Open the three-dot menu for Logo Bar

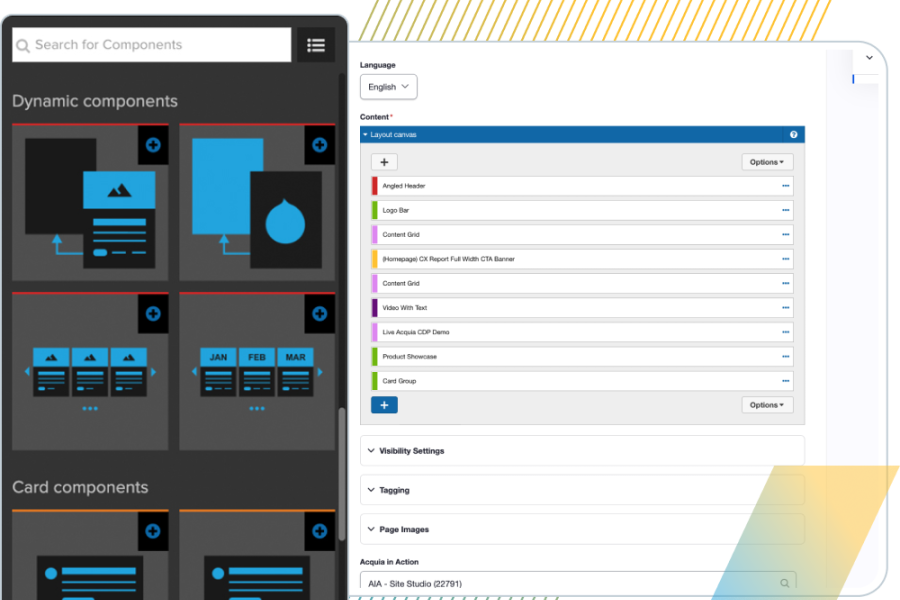[785, 211]
